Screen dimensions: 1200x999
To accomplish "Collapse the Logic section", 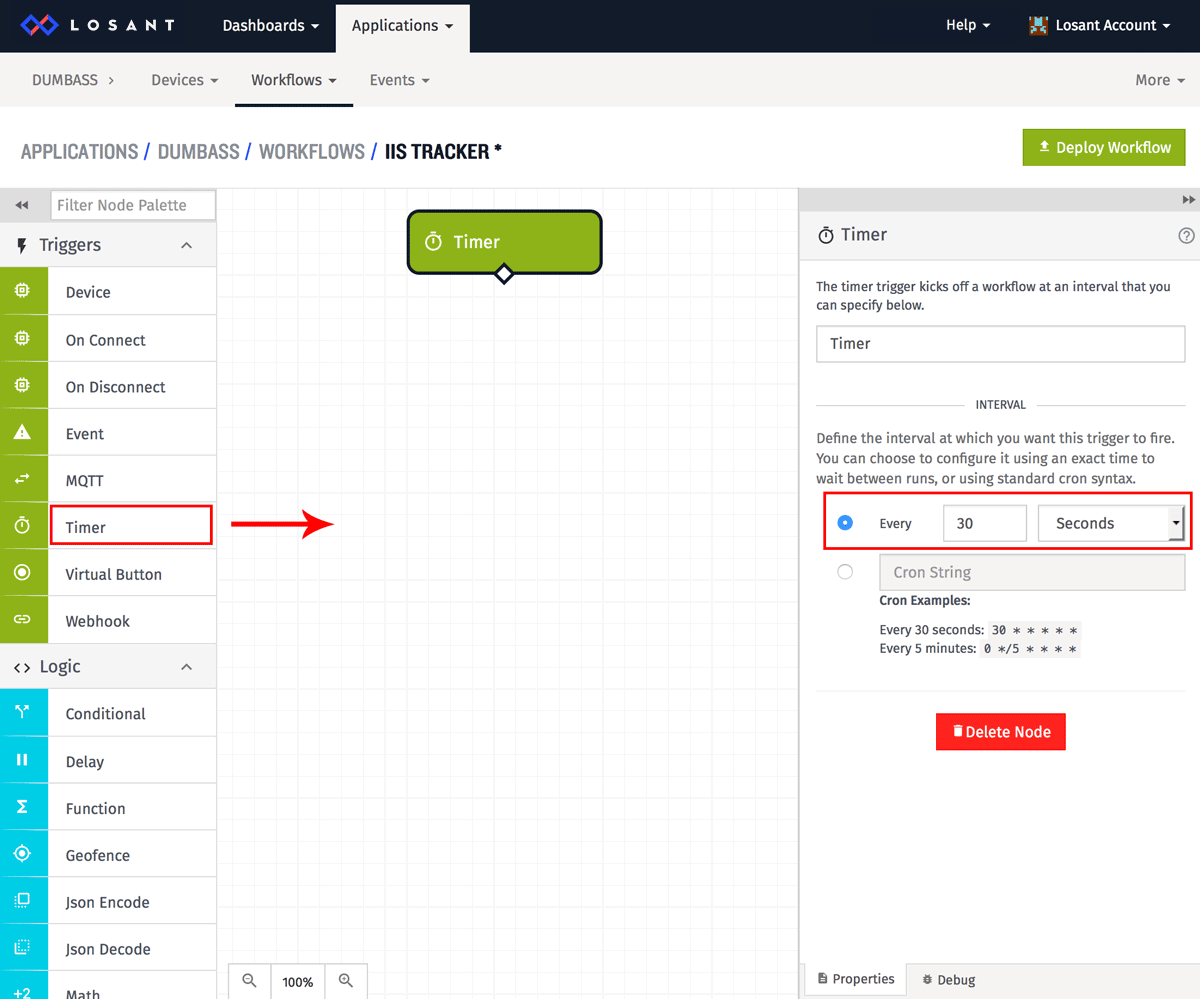I will [186, 667].
